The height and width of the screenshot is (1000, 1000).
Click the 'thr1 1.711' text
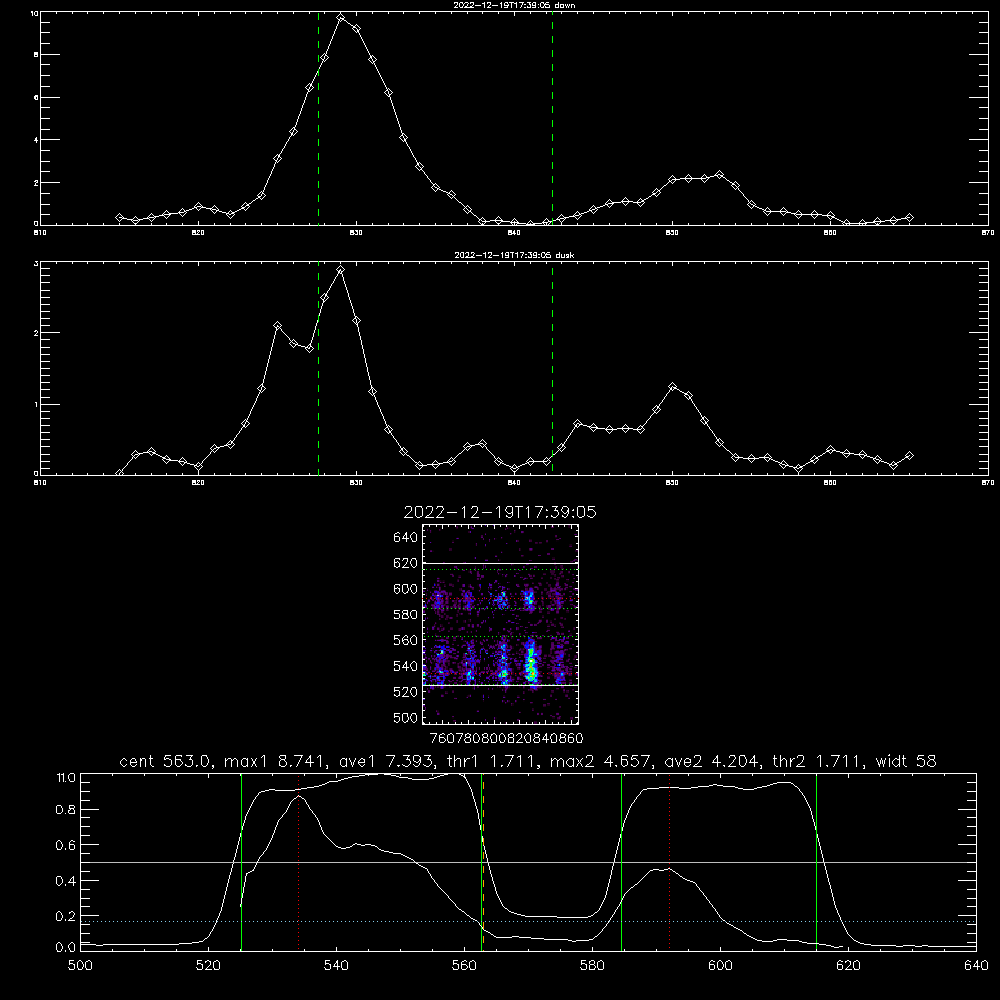coord(490,761)
